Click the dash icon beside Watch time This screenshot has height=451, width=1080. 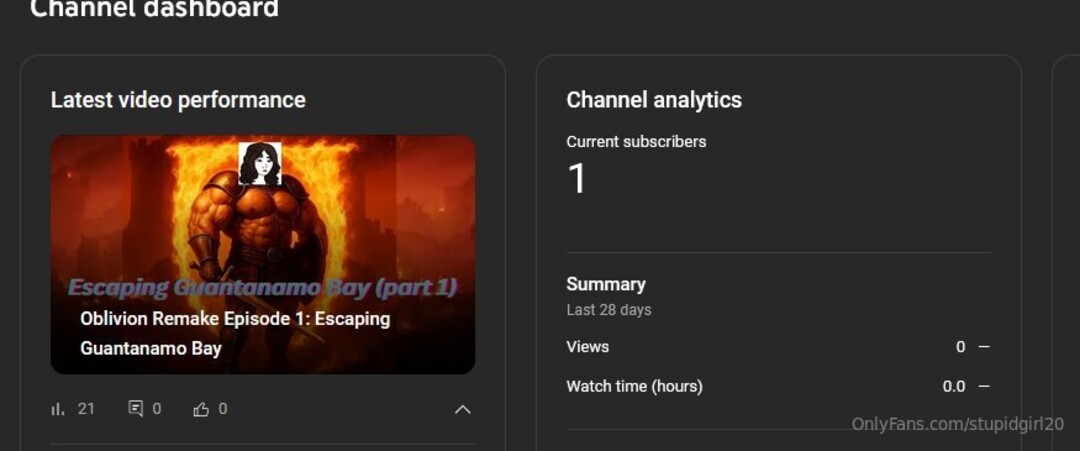(x=984, y=386)
